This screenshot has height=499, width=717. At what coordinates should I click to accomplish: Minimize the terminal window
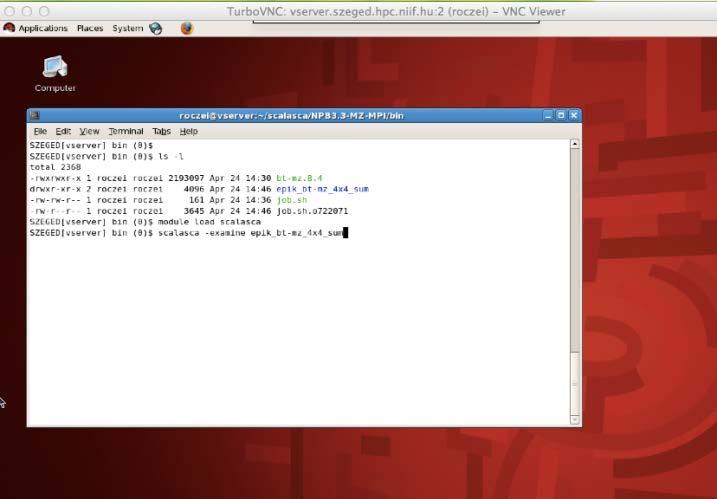click(x=548, y=116)
